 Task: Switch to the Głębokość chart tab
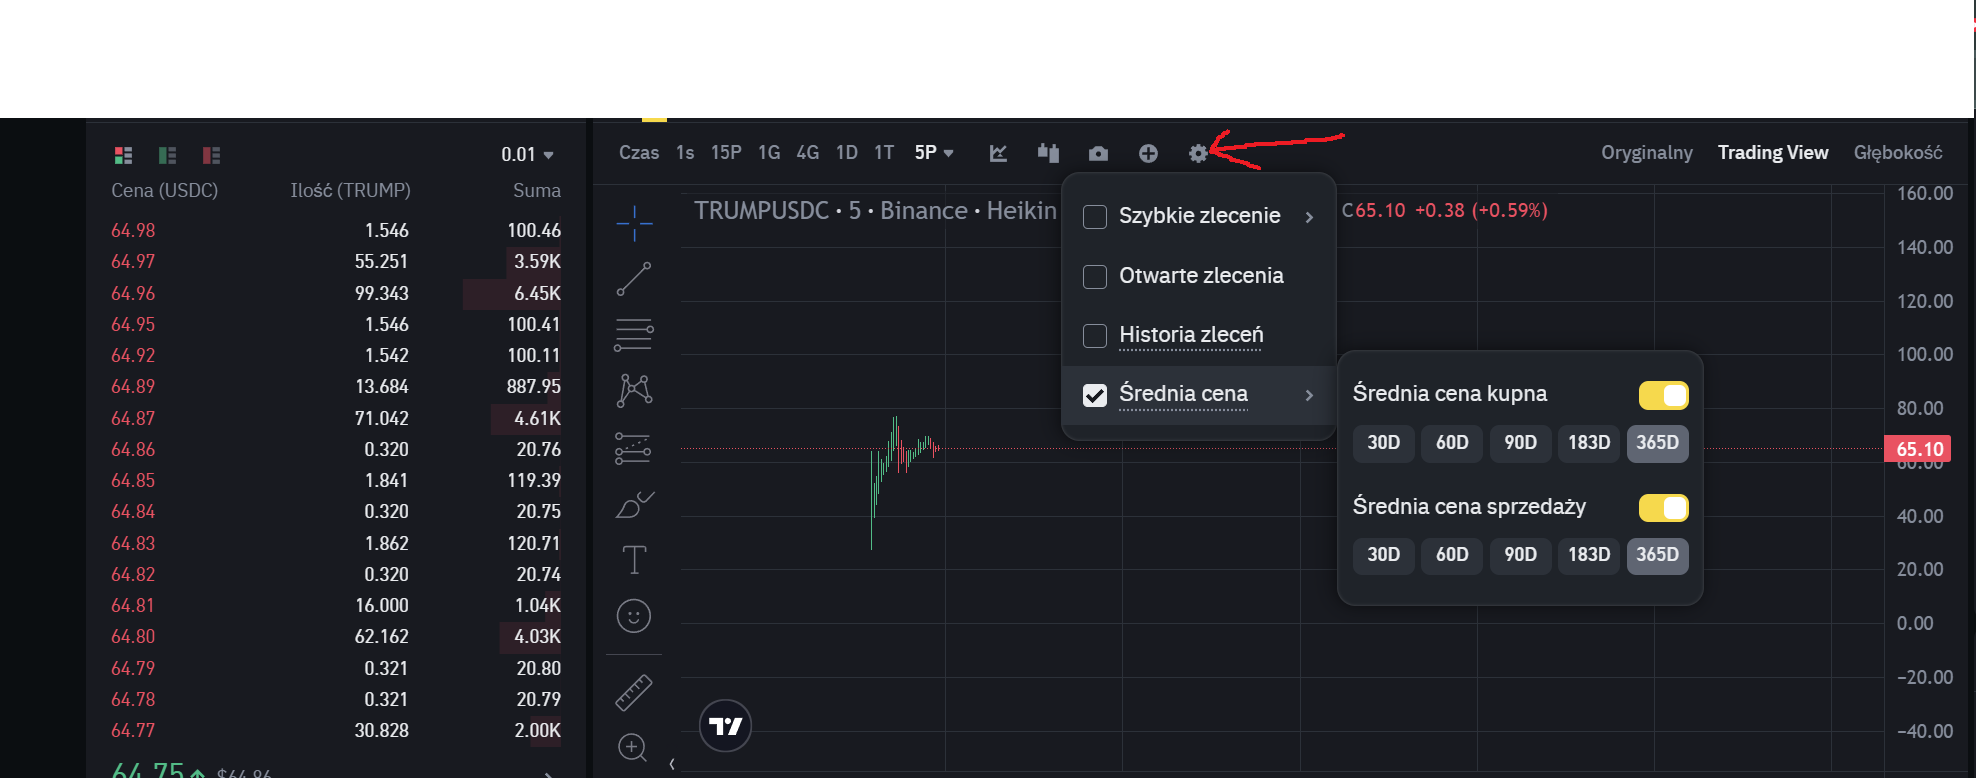click(1897, 153)
